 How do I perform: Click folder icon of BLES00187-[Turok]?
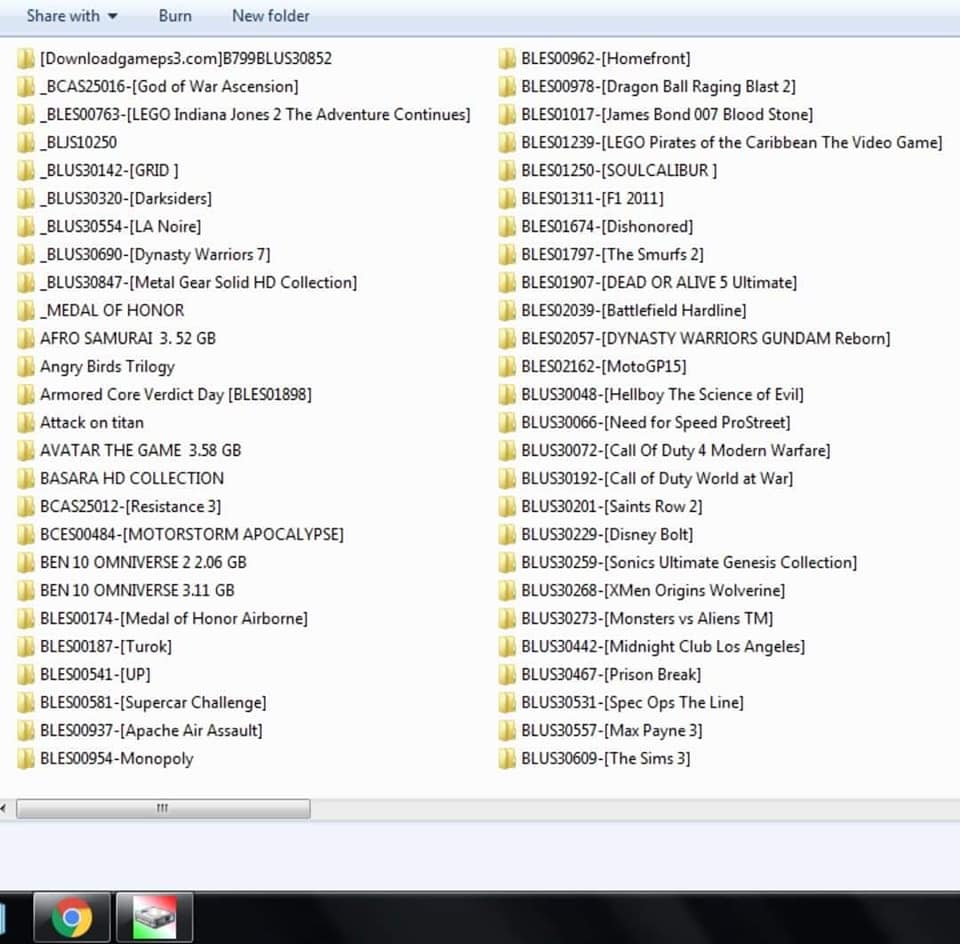click(25, 647)
